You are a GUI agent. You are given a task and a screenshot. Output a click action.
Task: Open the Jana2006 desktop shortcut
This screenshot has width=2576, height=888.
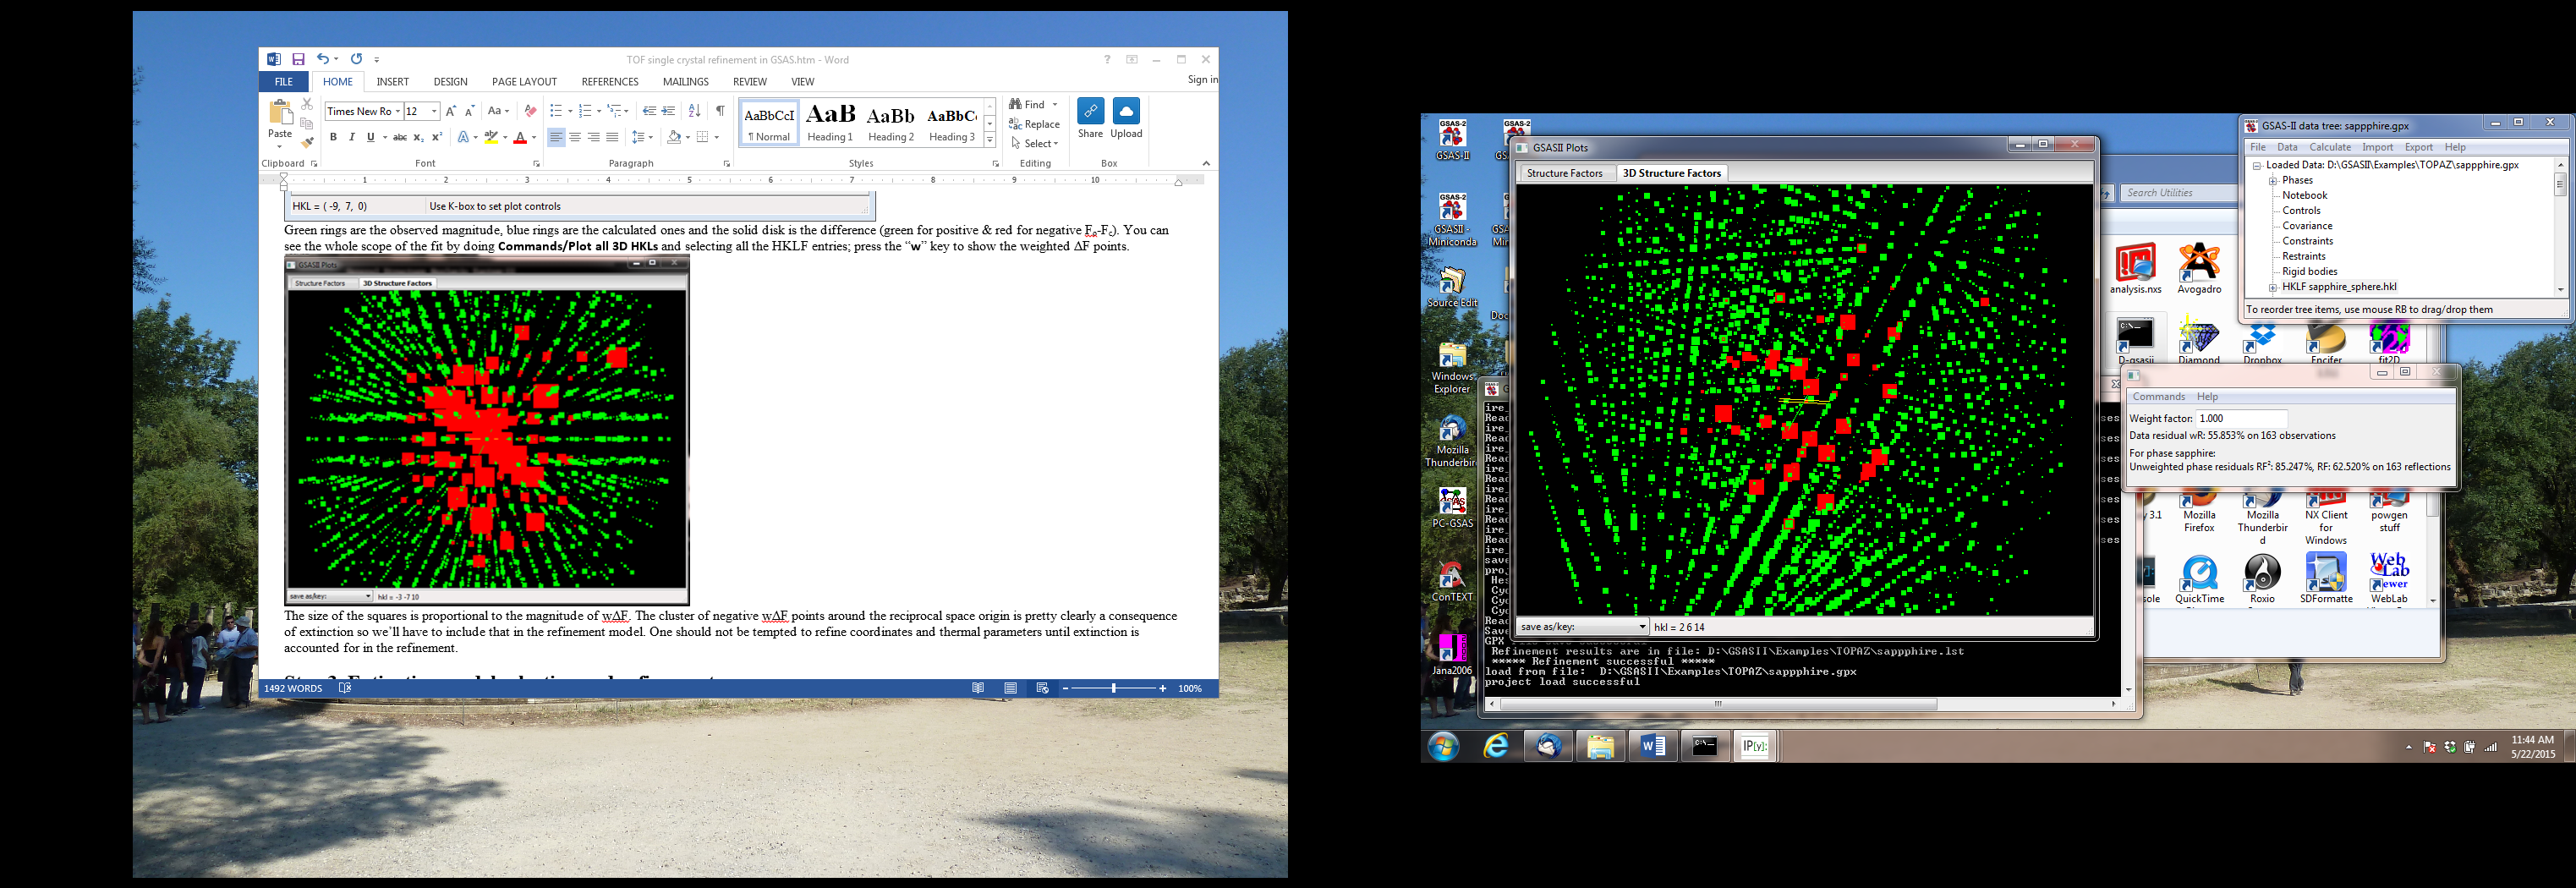(x=1452, y=654)
